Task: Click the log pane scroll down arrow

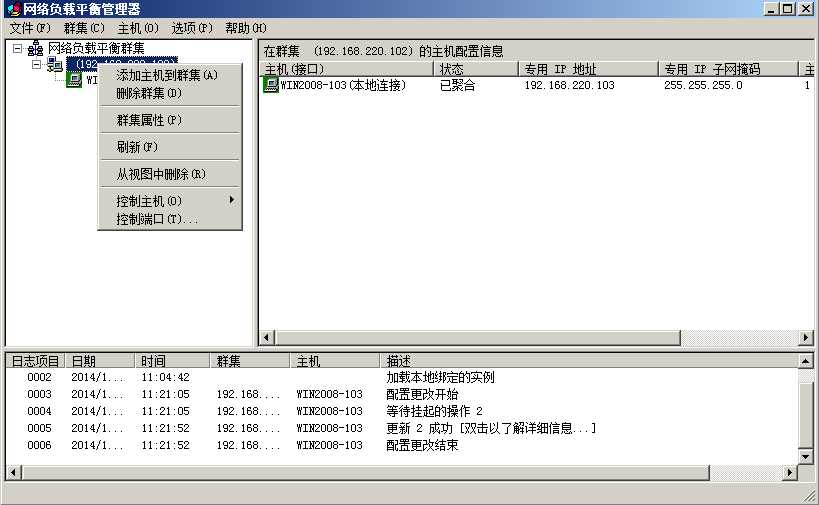Action: (x=805, y=457)
